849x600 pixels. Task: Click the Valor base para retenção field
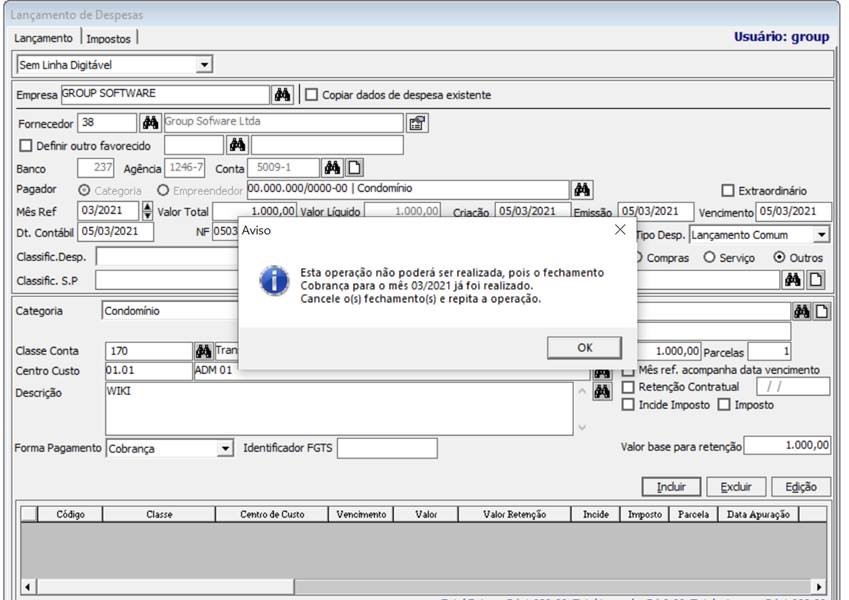[787, 446]
